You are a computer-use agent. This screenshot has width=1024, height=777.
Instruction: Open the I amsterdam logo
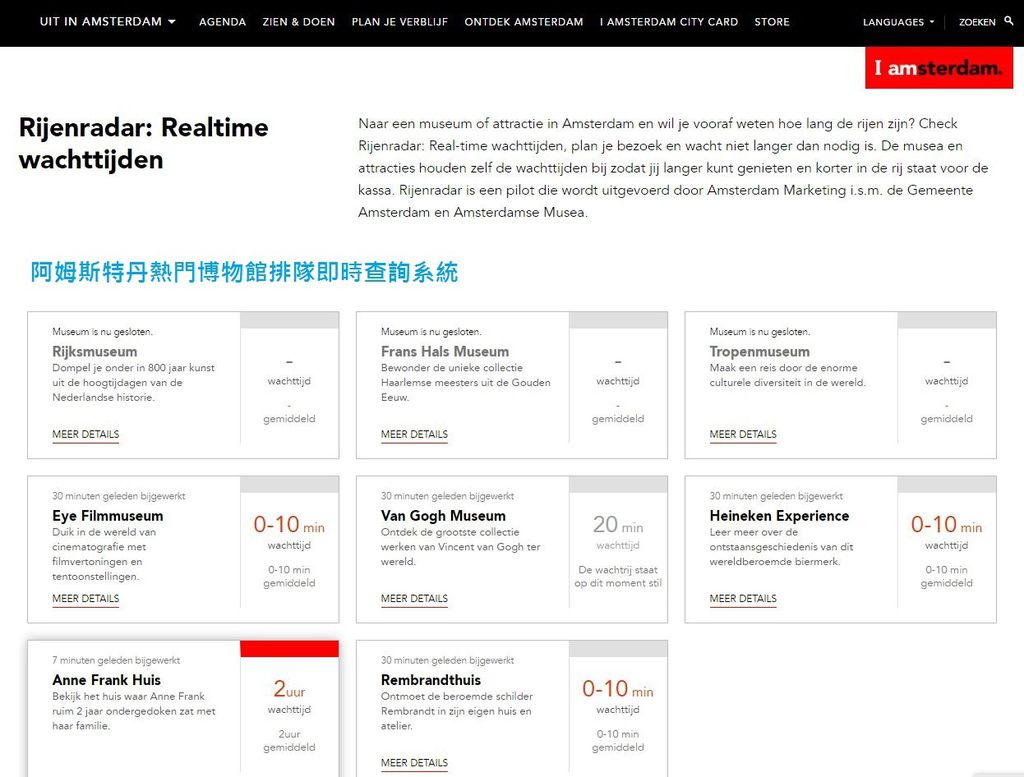click(938, 67)
